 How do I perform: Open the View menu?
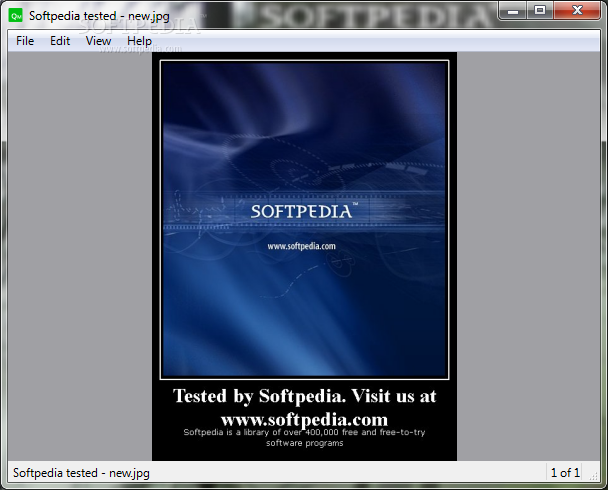pyautogui.click(x=98, y=41)
